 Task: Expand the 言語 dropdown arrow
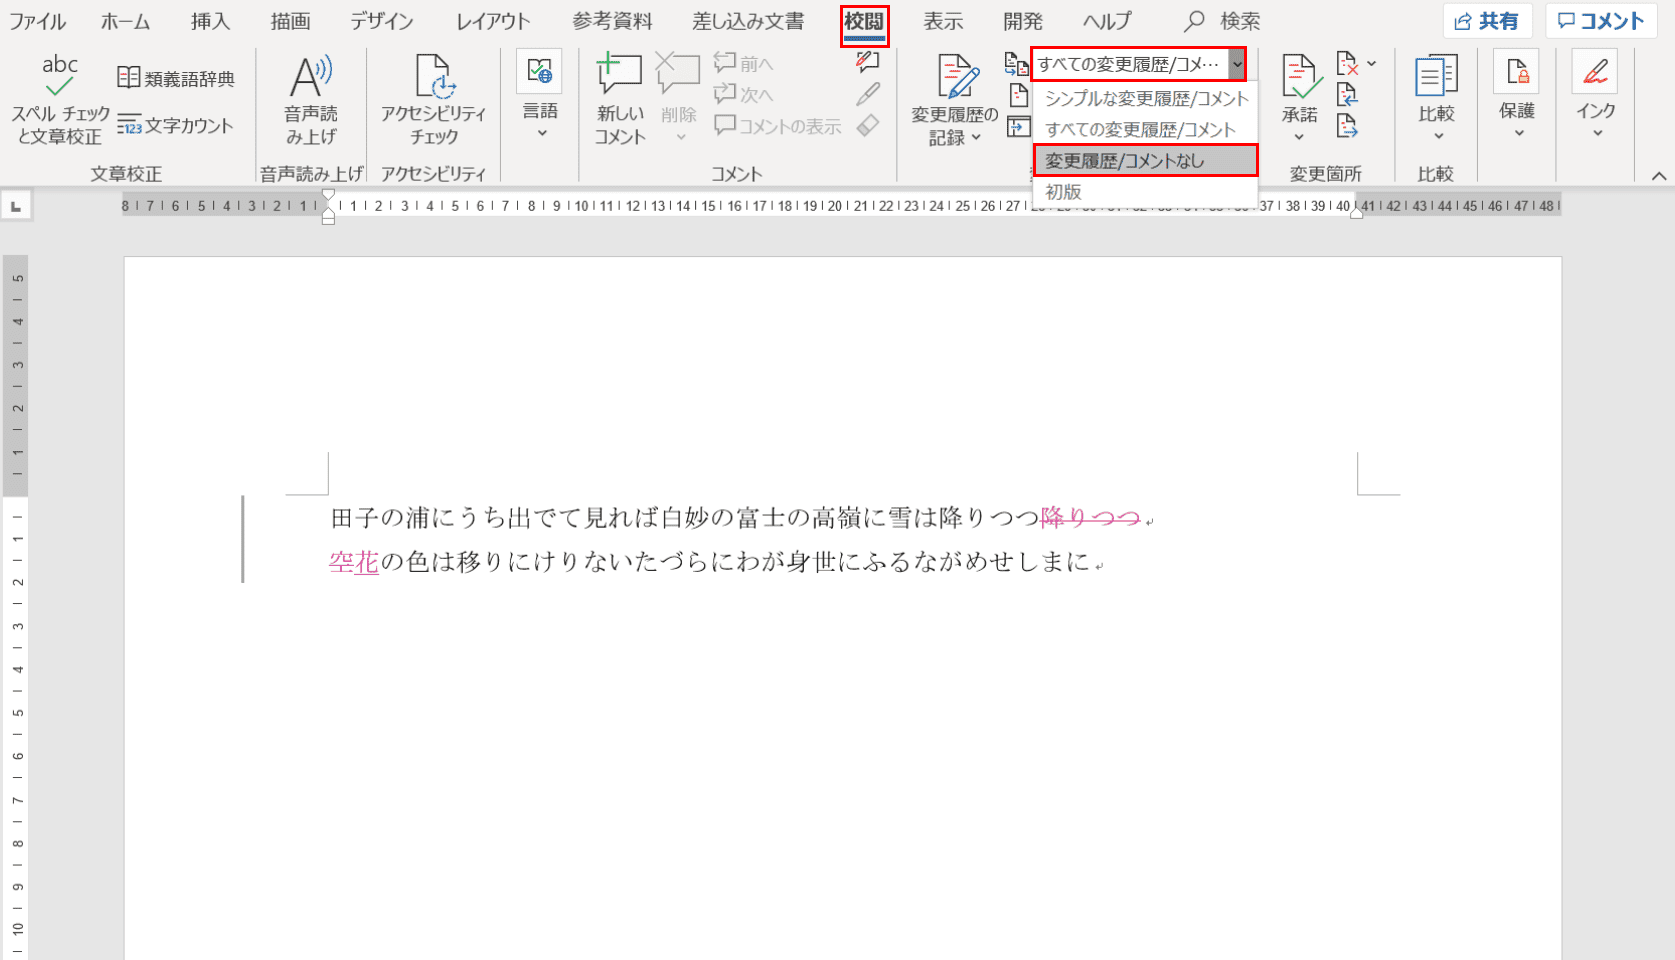[541, 133]
